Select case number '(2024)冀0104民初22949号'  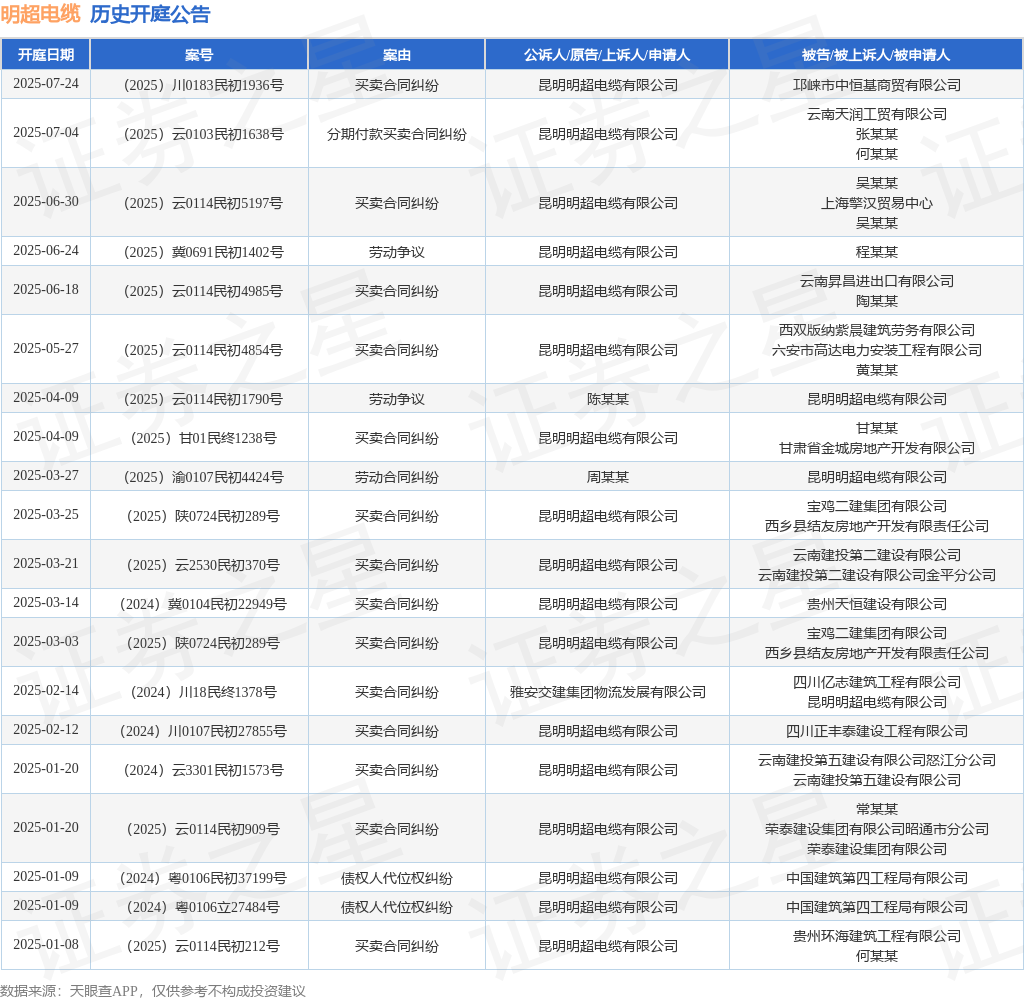pyautogui.click(x=203, y=604)
